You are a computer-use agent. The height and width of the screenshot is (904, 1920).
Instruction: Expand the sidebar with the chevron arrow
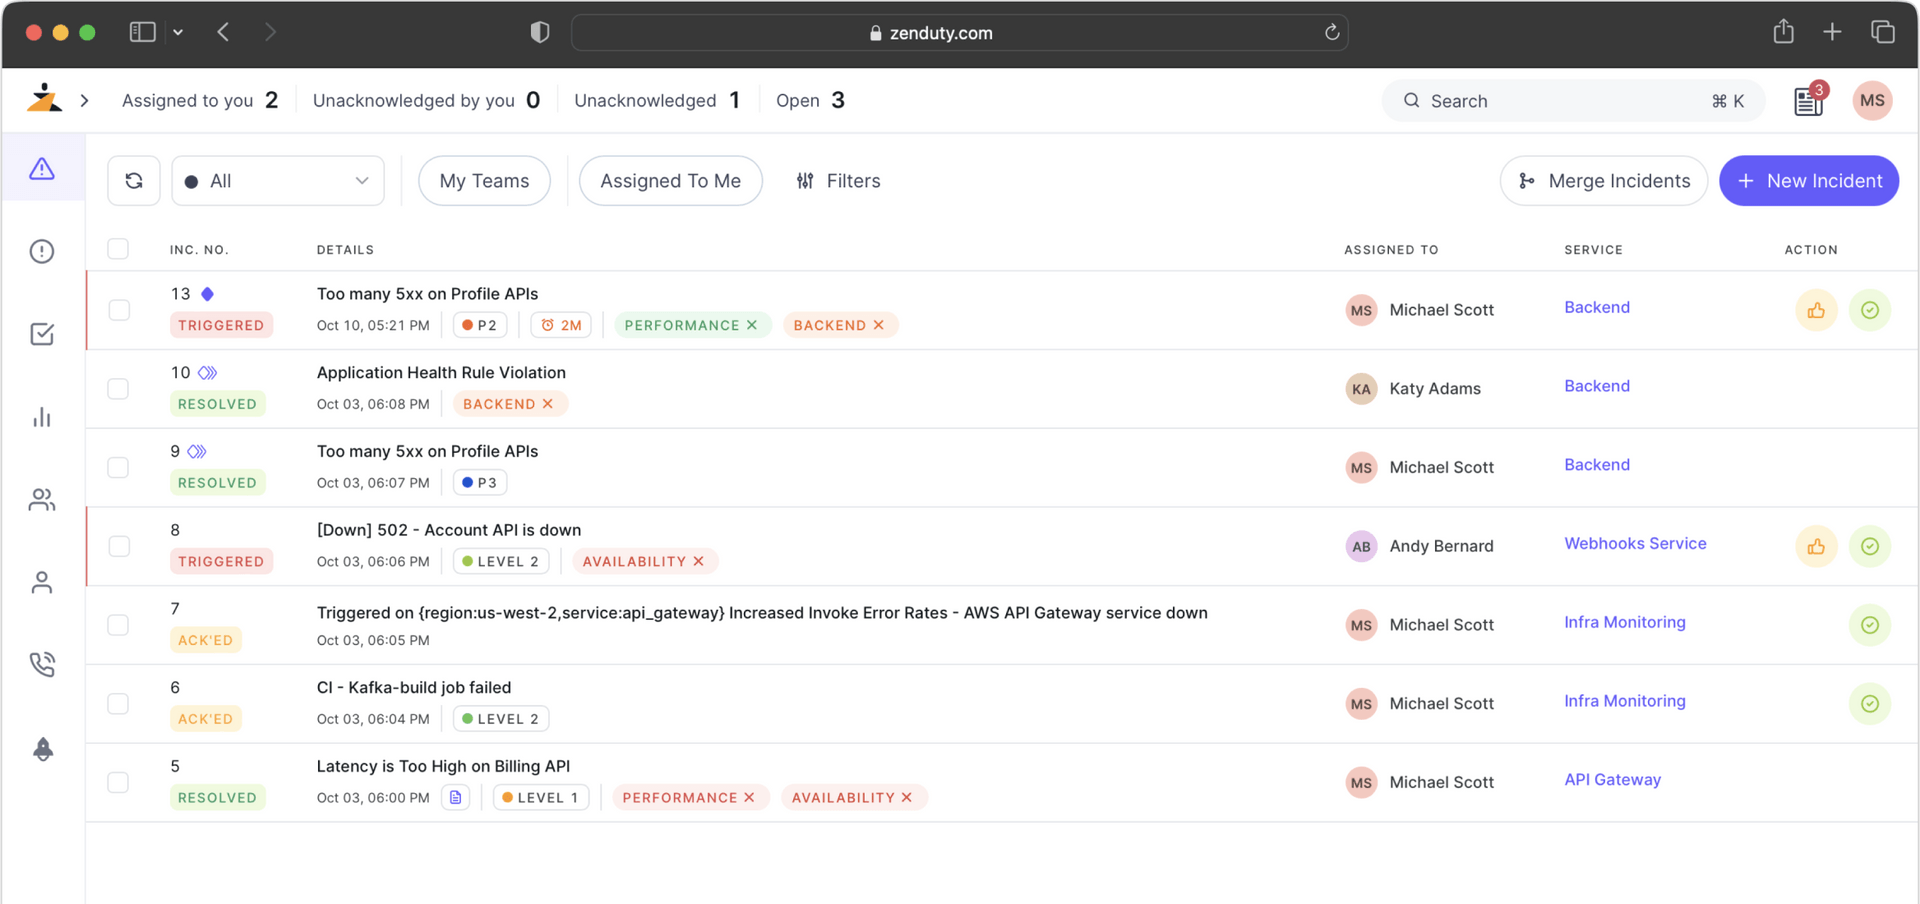85,100
